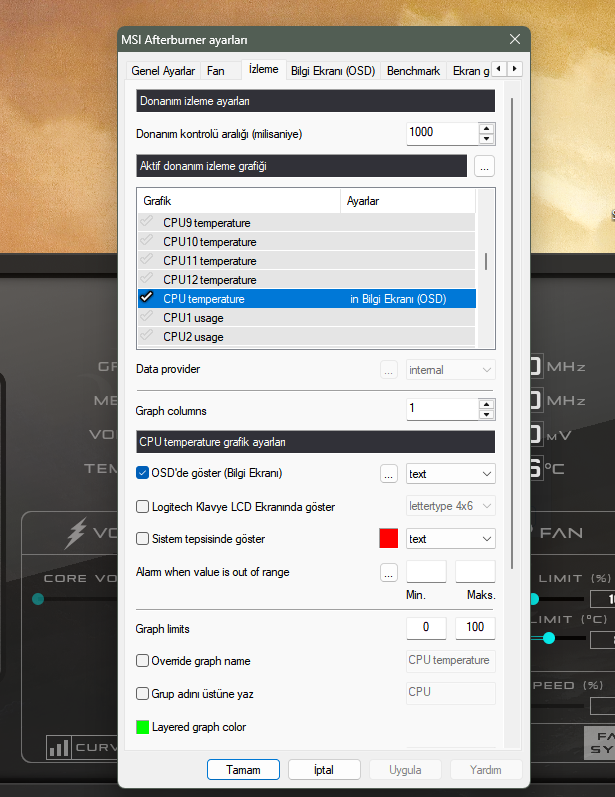Select the İzleme tab
The height and width of the screenshot is (797, 615).
(263, 69)
